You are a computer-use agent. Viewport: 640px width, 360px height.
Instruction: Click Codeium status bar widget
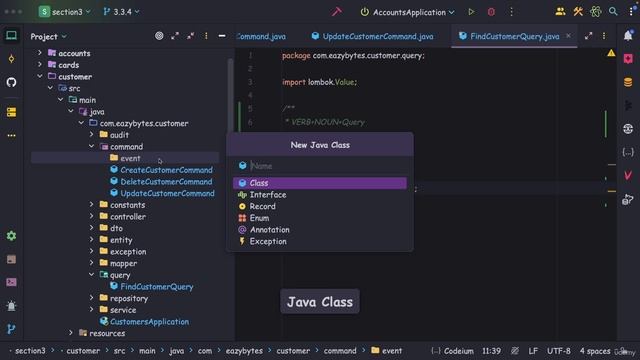coord(453,351)
